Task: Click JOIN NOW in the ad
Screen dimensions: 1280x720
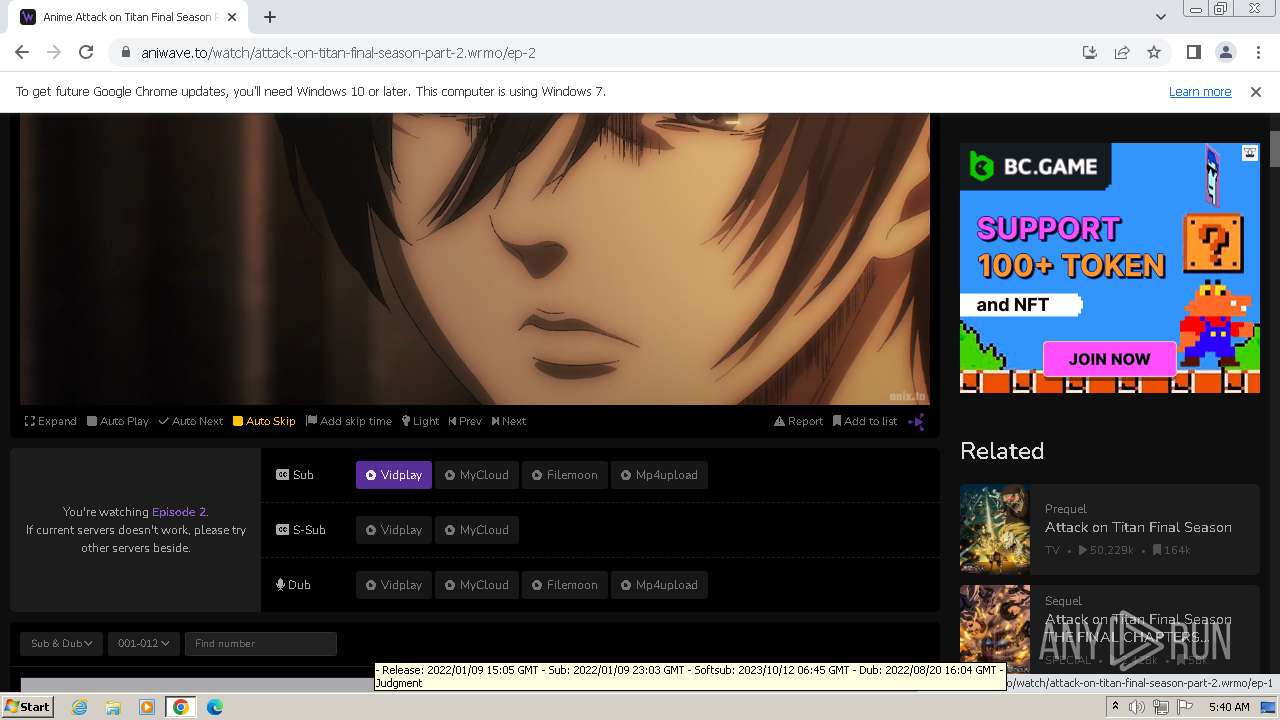Action: pyautogui.click(x=1109, y=359)
